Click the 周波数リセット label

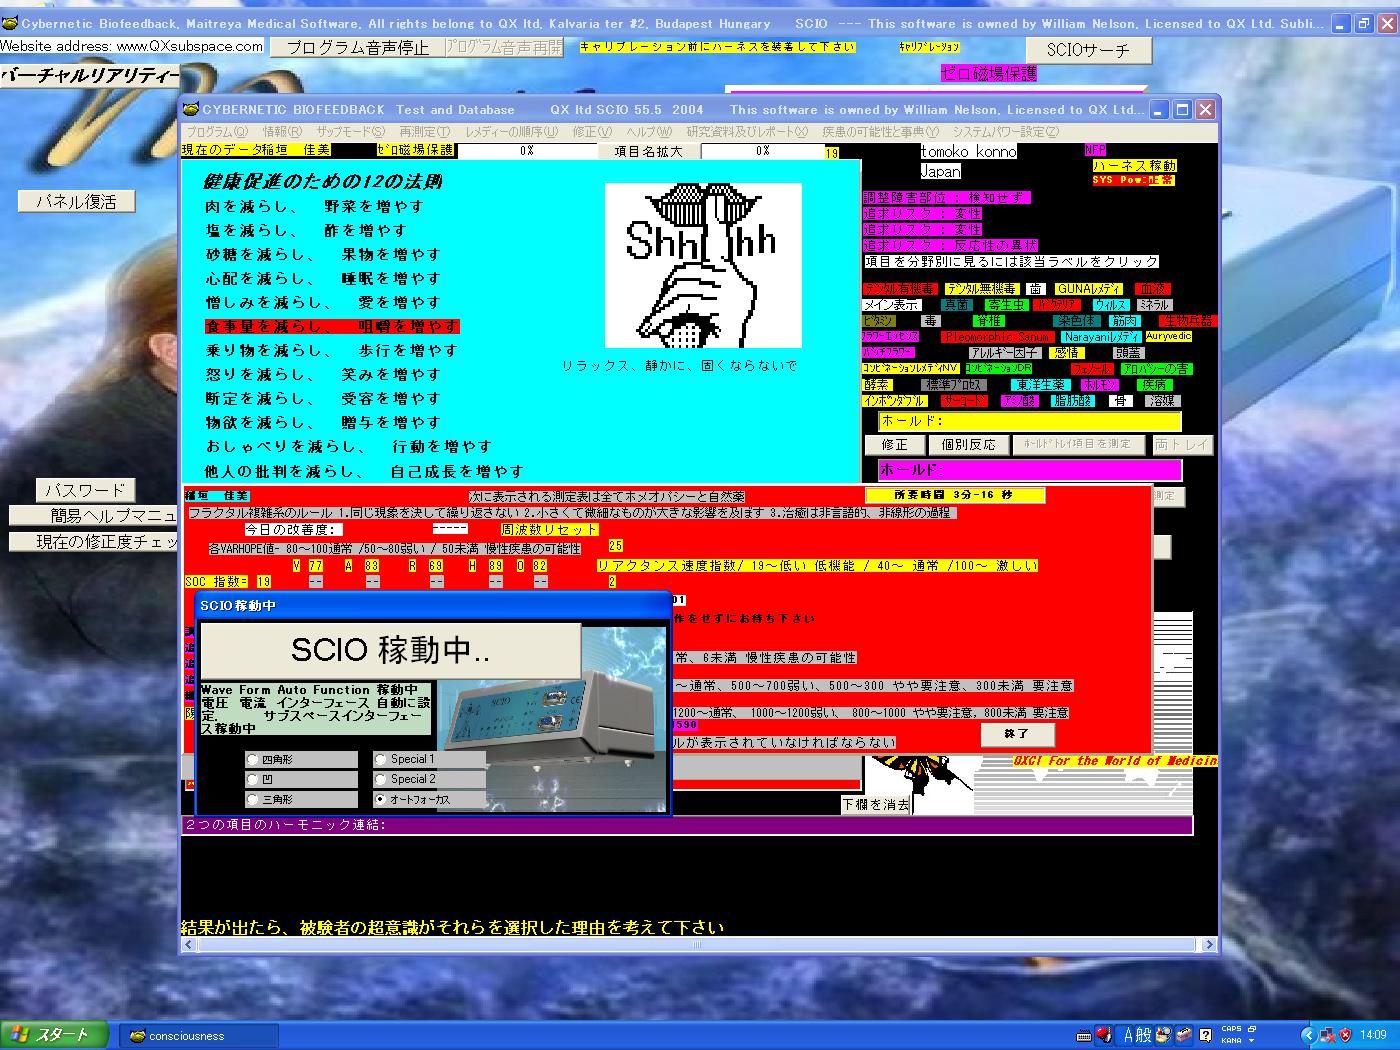tap(549, 529)
